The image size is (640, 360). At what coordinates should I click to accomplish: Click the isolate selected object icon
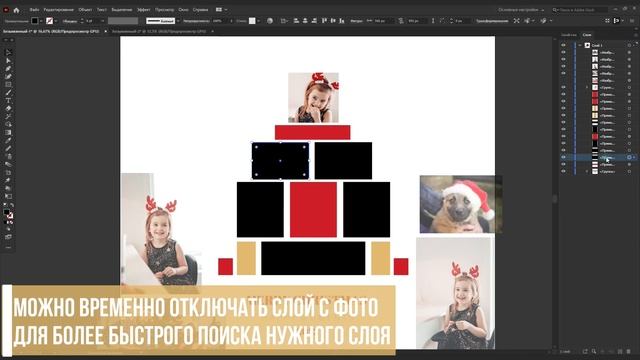[x=517, y=21]
